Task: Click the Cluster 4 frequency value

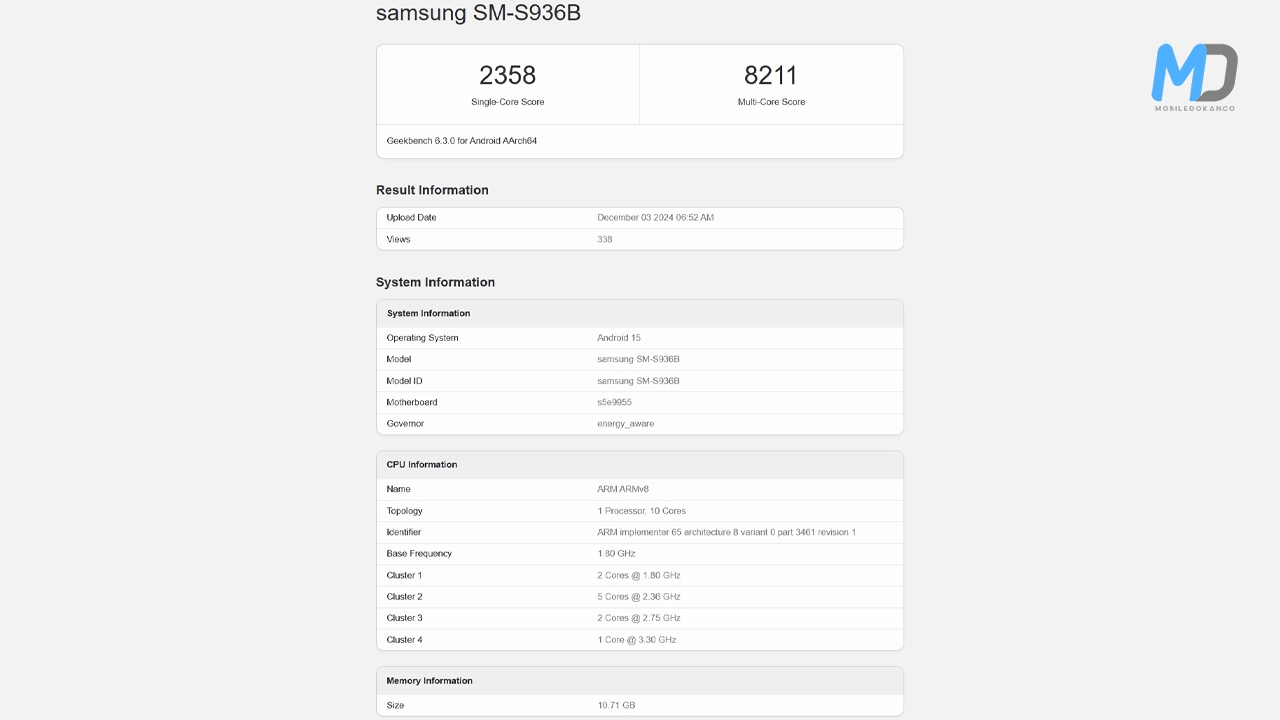Action: (636, 640)
